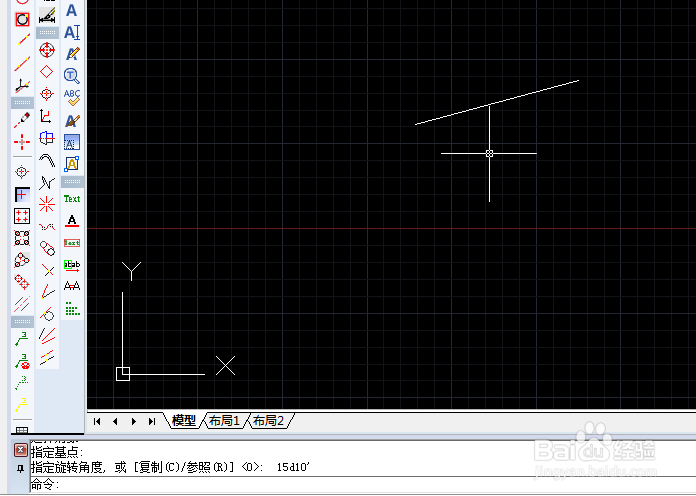
Task: Click the 15d10' rotation angle value
Action: point(293,467)
